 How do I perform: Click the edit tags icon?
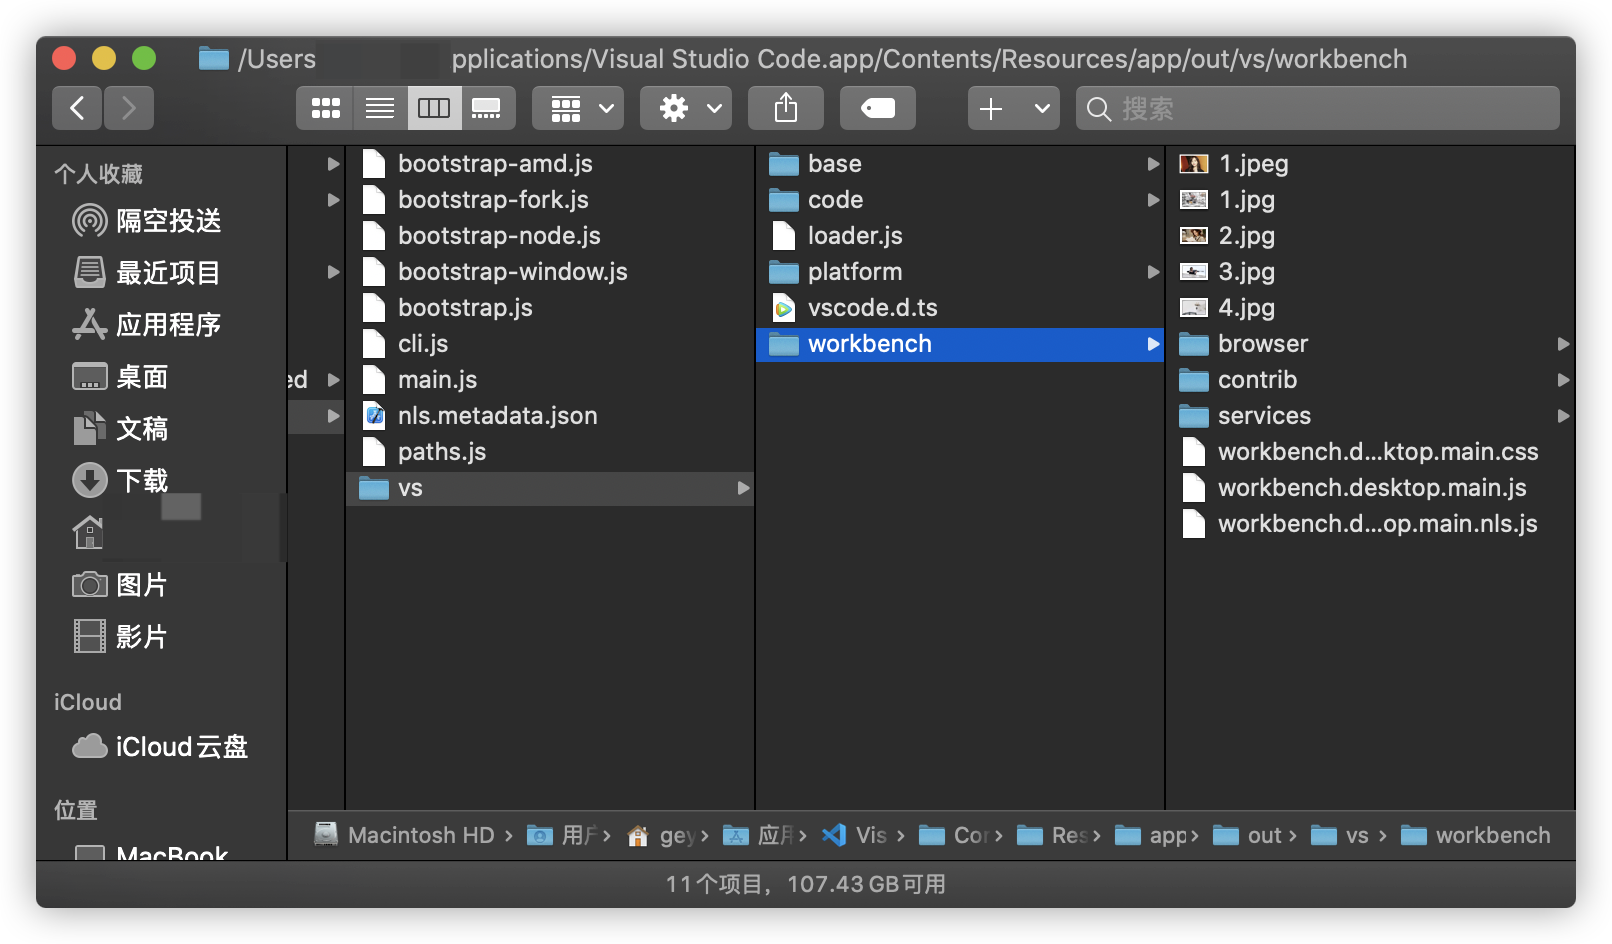[x=878, y=108]
